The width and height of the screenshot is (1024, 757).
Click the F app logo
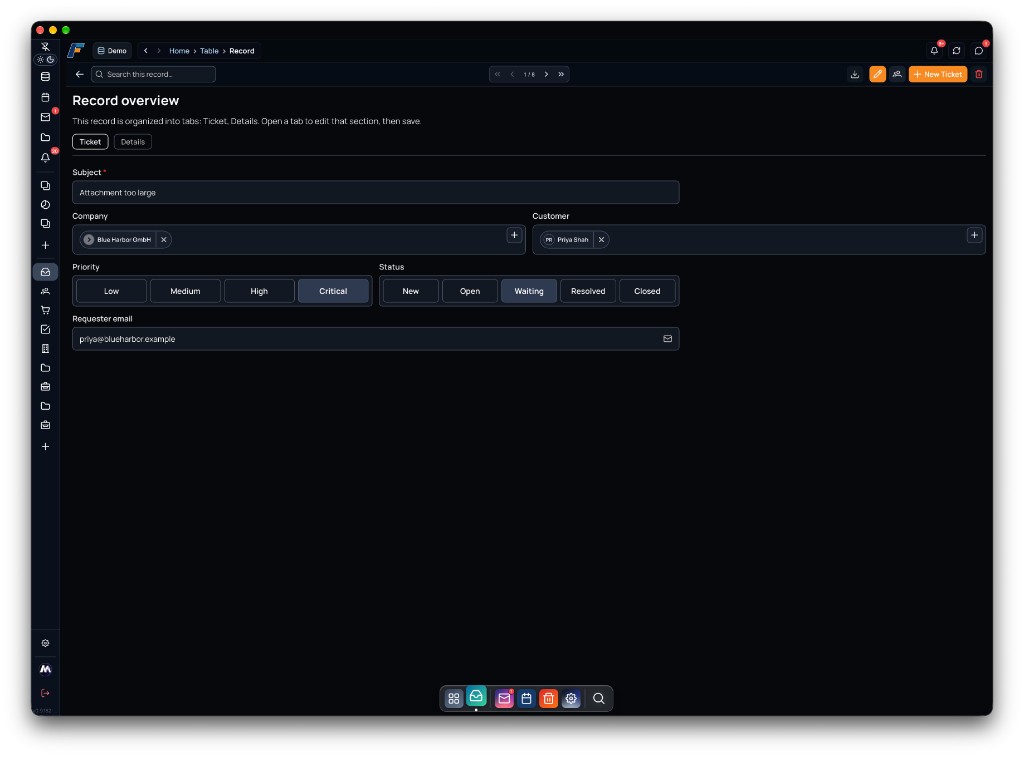coord(76,50)
